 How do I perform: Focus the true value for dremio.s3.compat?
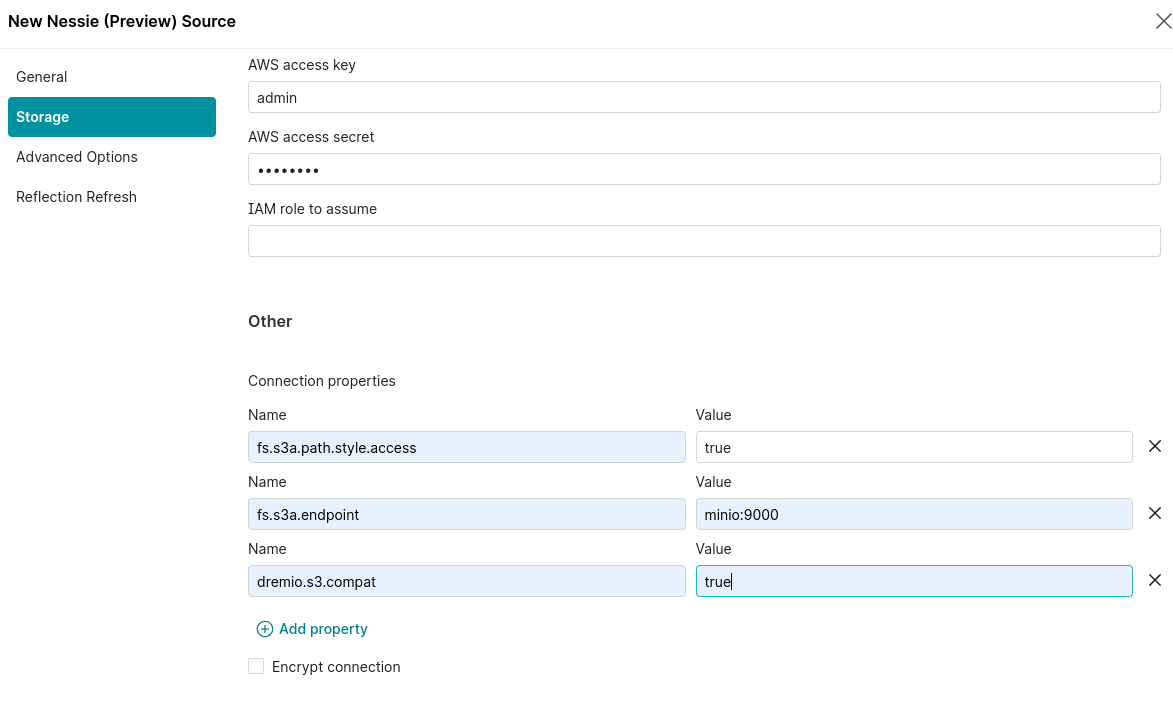coord(913,581)
